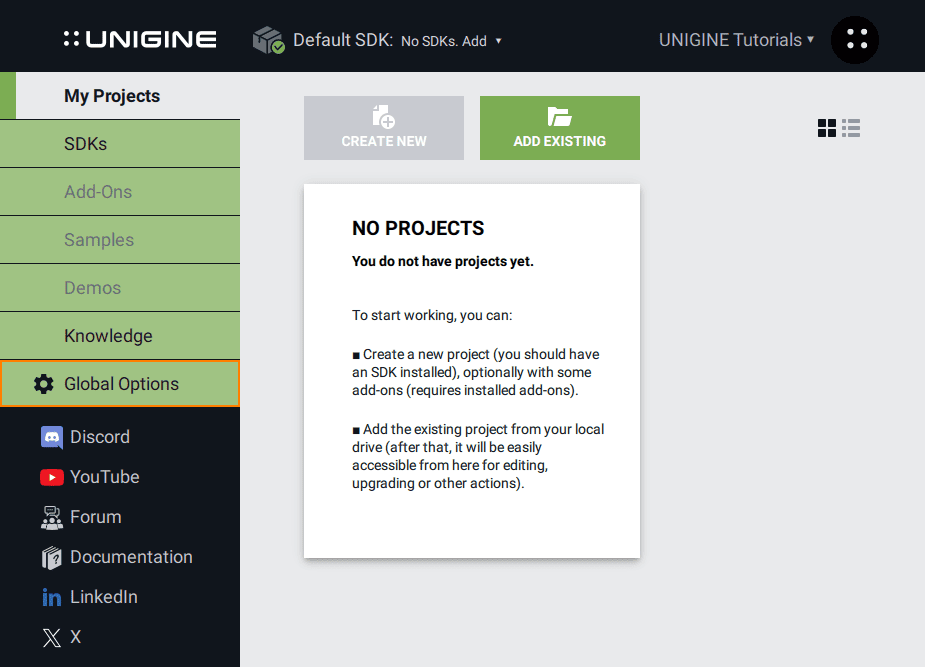Click the ADD EXISTING button
Image resolution: width=925 pixels, height=667 pixels.
tap(559, 128)
